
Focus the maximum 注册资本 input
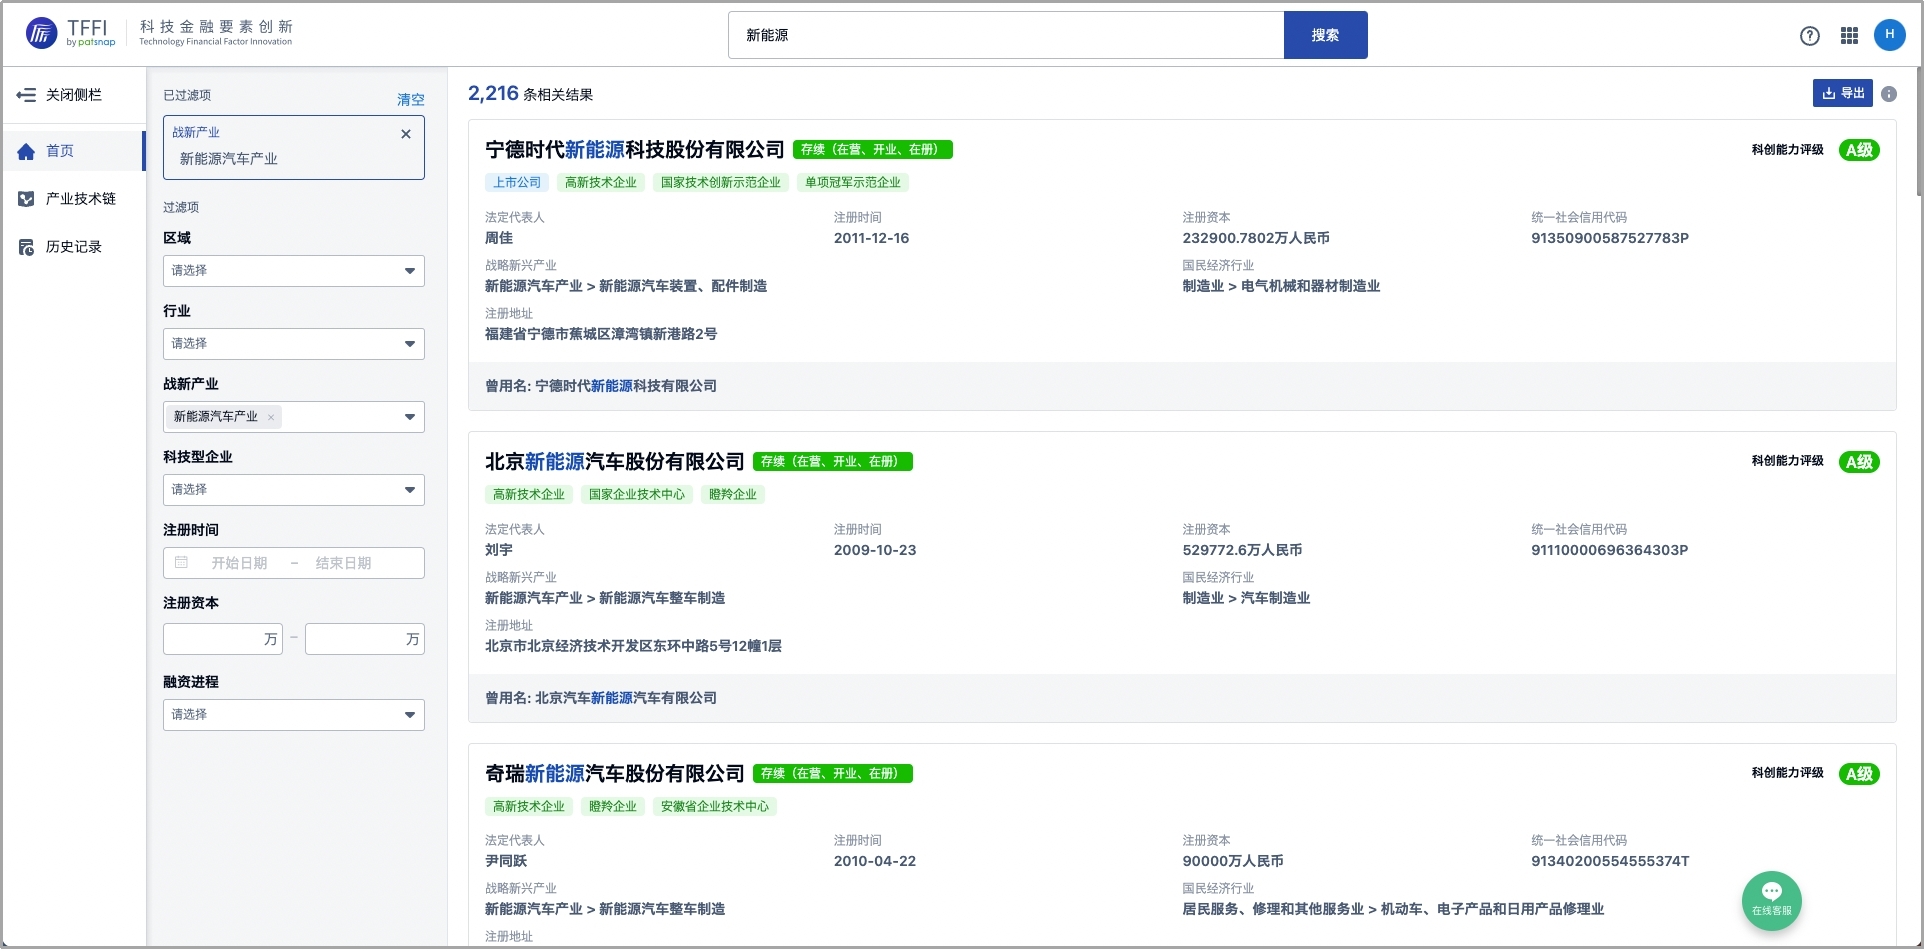click(x=364, y=639)
